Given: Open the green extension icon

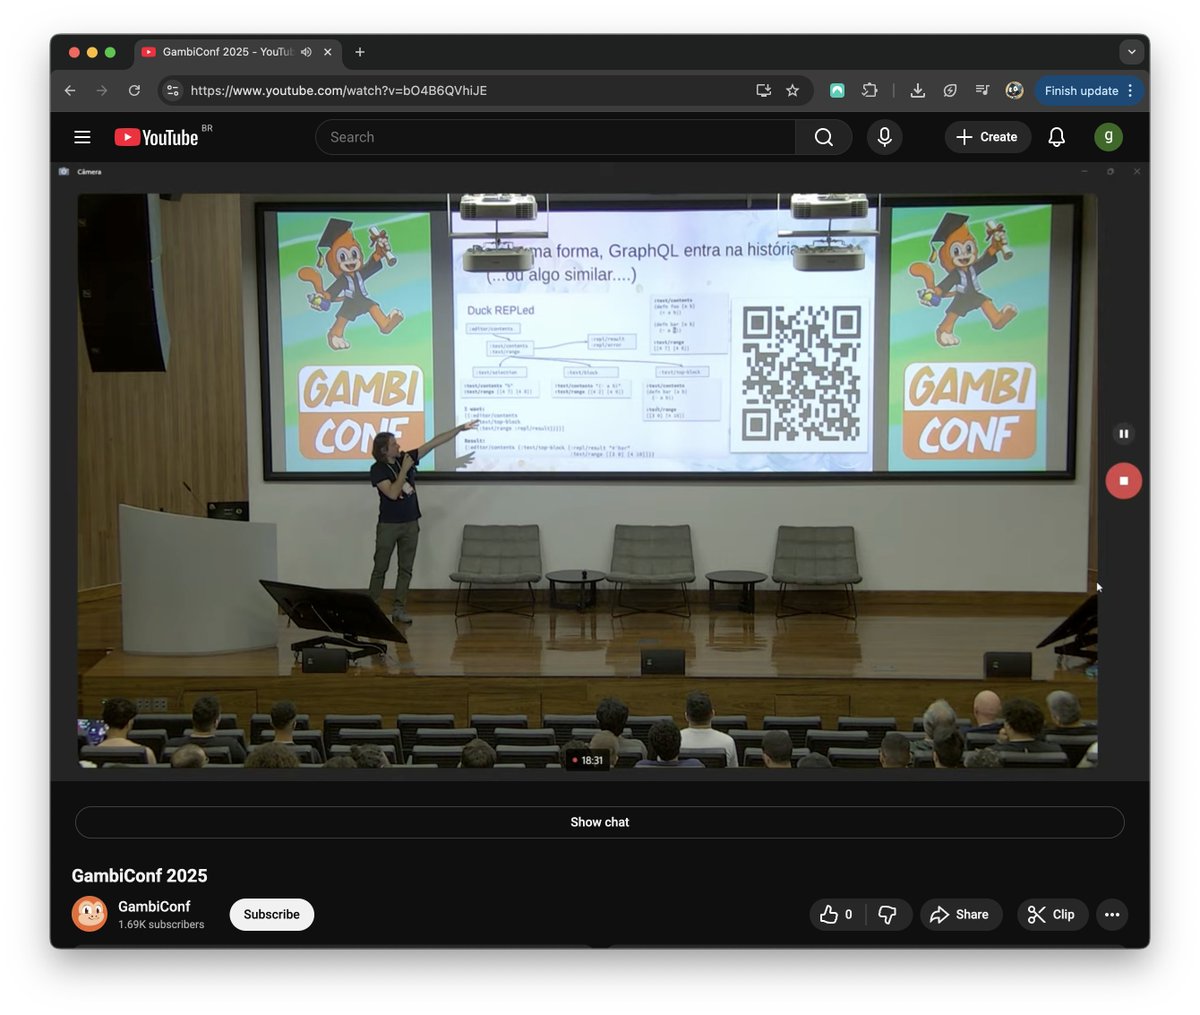Looking at the screenshot, I should pyautogui.click(x=838, y=90).
